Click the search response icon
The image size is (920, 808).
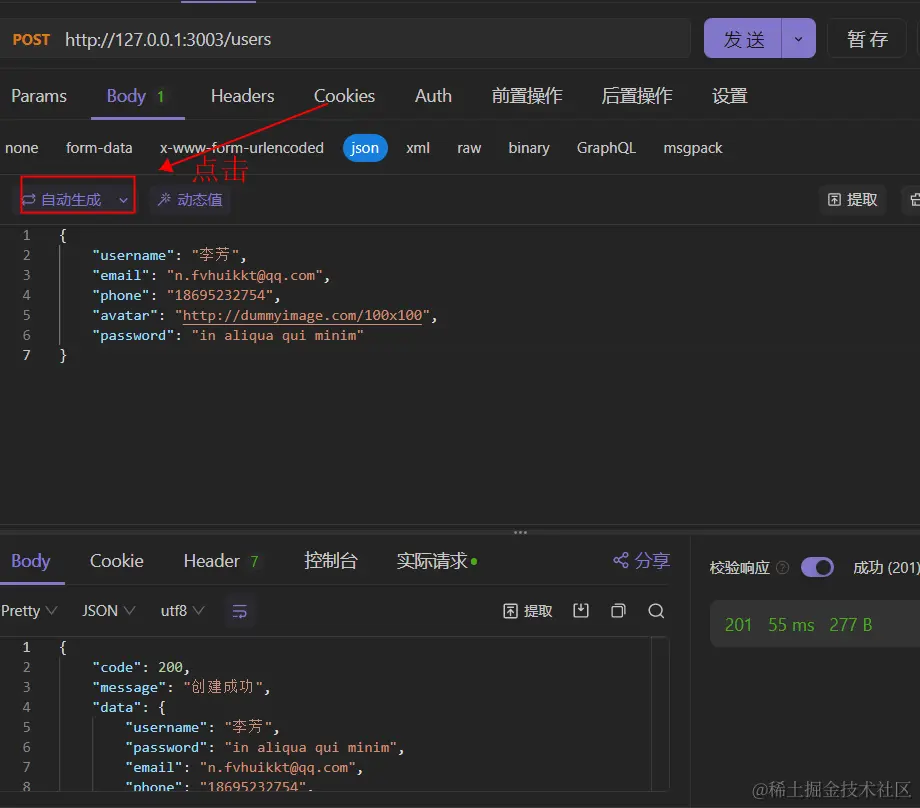point(656,611)
